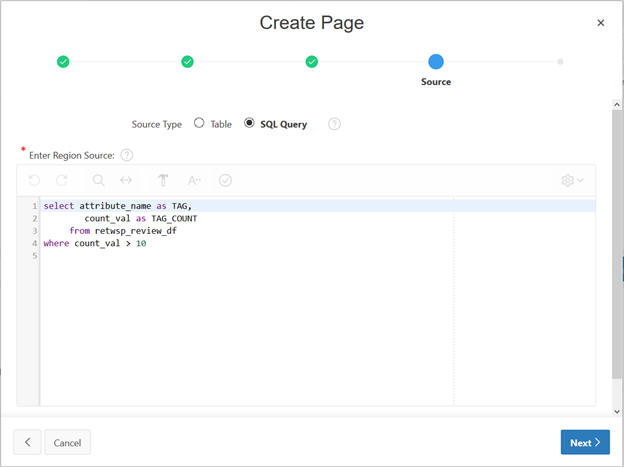Viewport: 624px width, 467px height.
Task: Go back with the previous arrow button
Action: tap(27, 442)
